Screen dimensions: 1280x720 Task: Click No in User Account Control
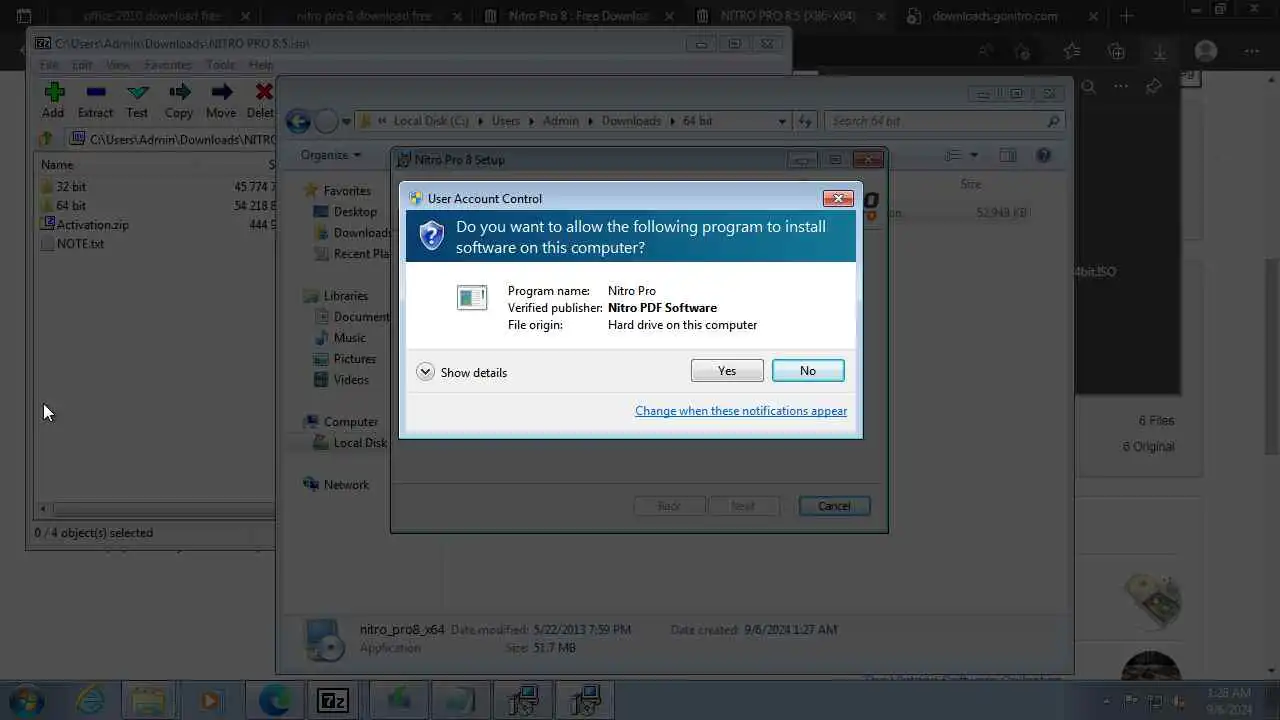(808, 371)
